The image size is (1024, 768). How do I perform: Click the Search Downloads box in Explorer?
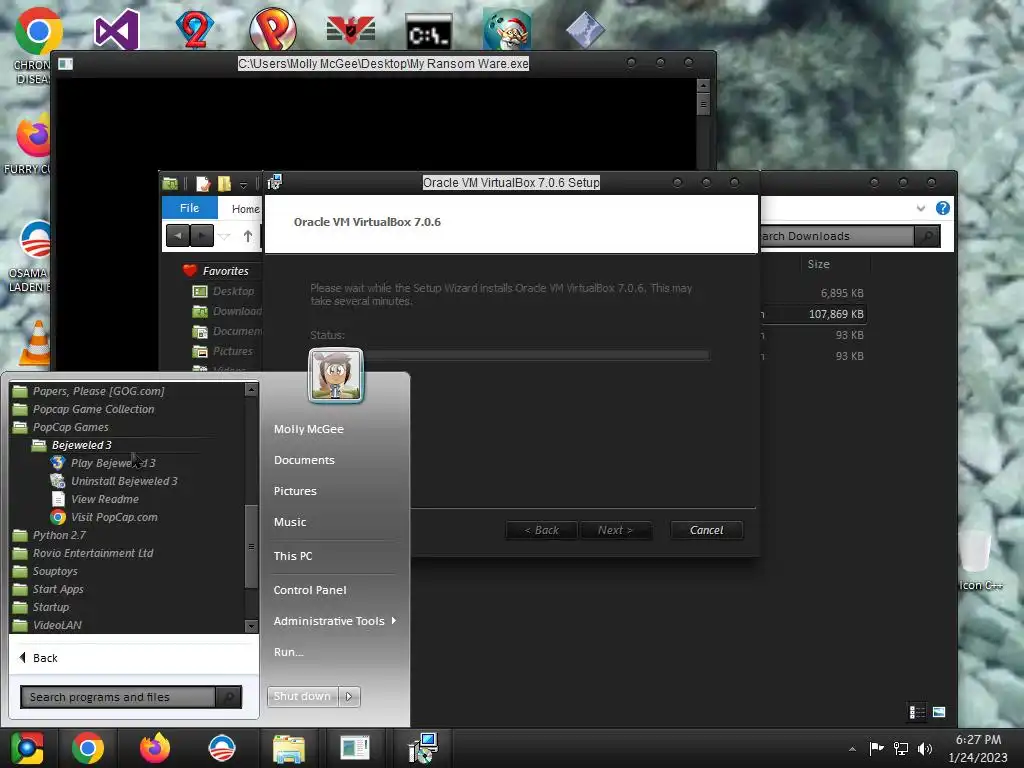837,236
